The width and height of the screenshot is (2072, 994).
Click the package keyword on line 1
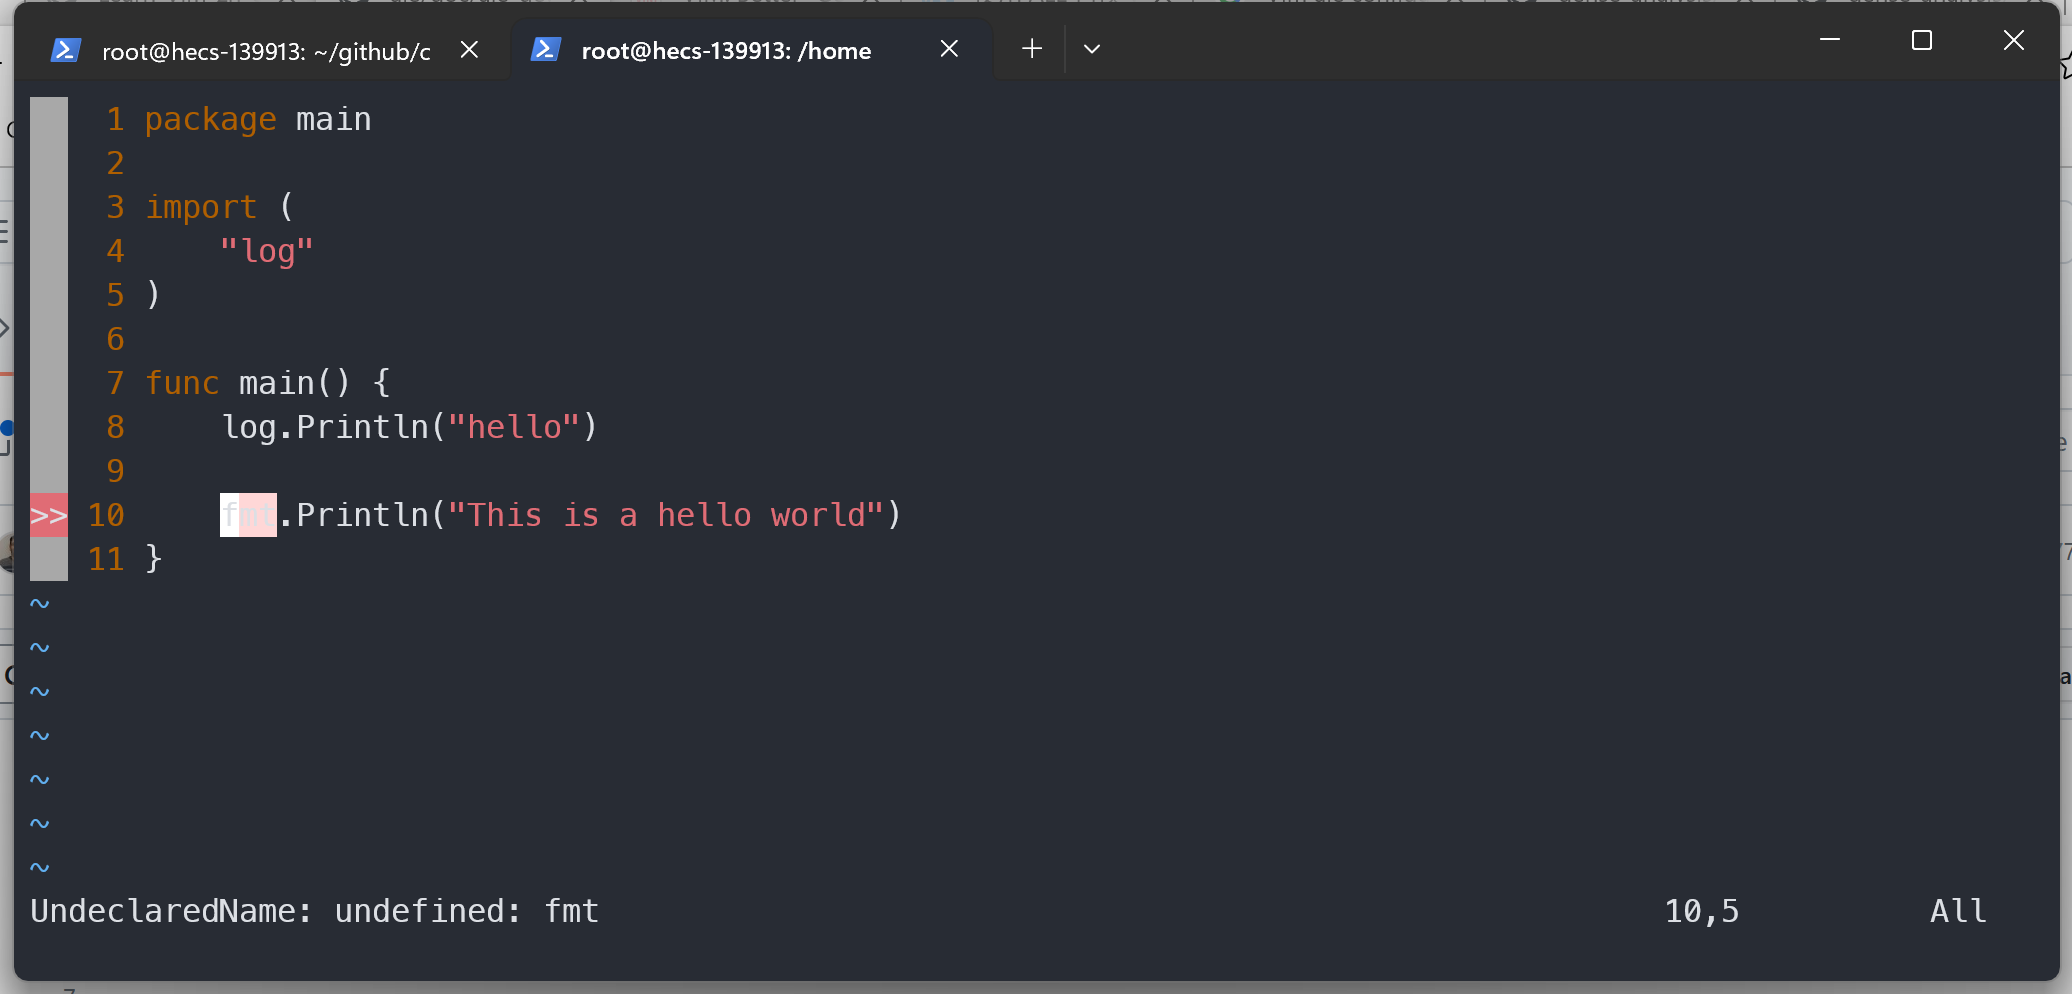click(x=210, y=120)
